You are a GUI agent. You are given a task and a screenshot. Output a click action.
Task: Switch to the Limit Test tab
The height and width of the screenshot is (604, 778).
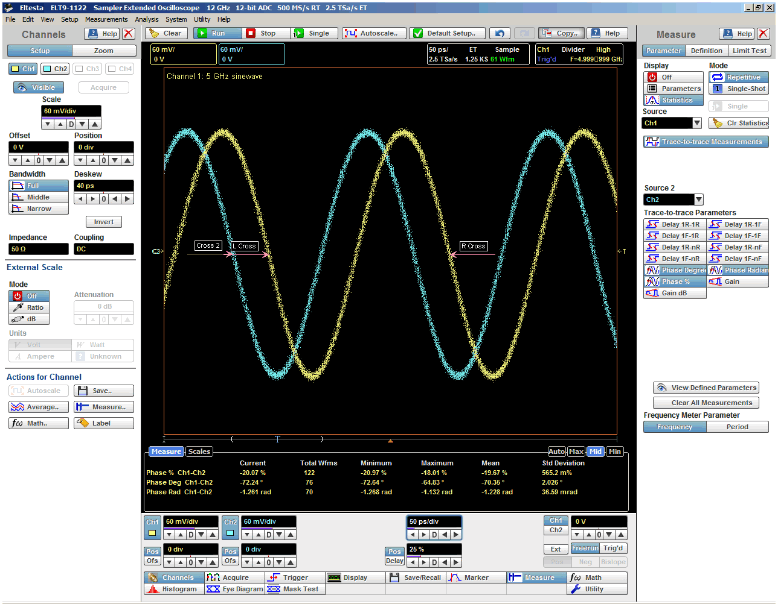[749, 50]
